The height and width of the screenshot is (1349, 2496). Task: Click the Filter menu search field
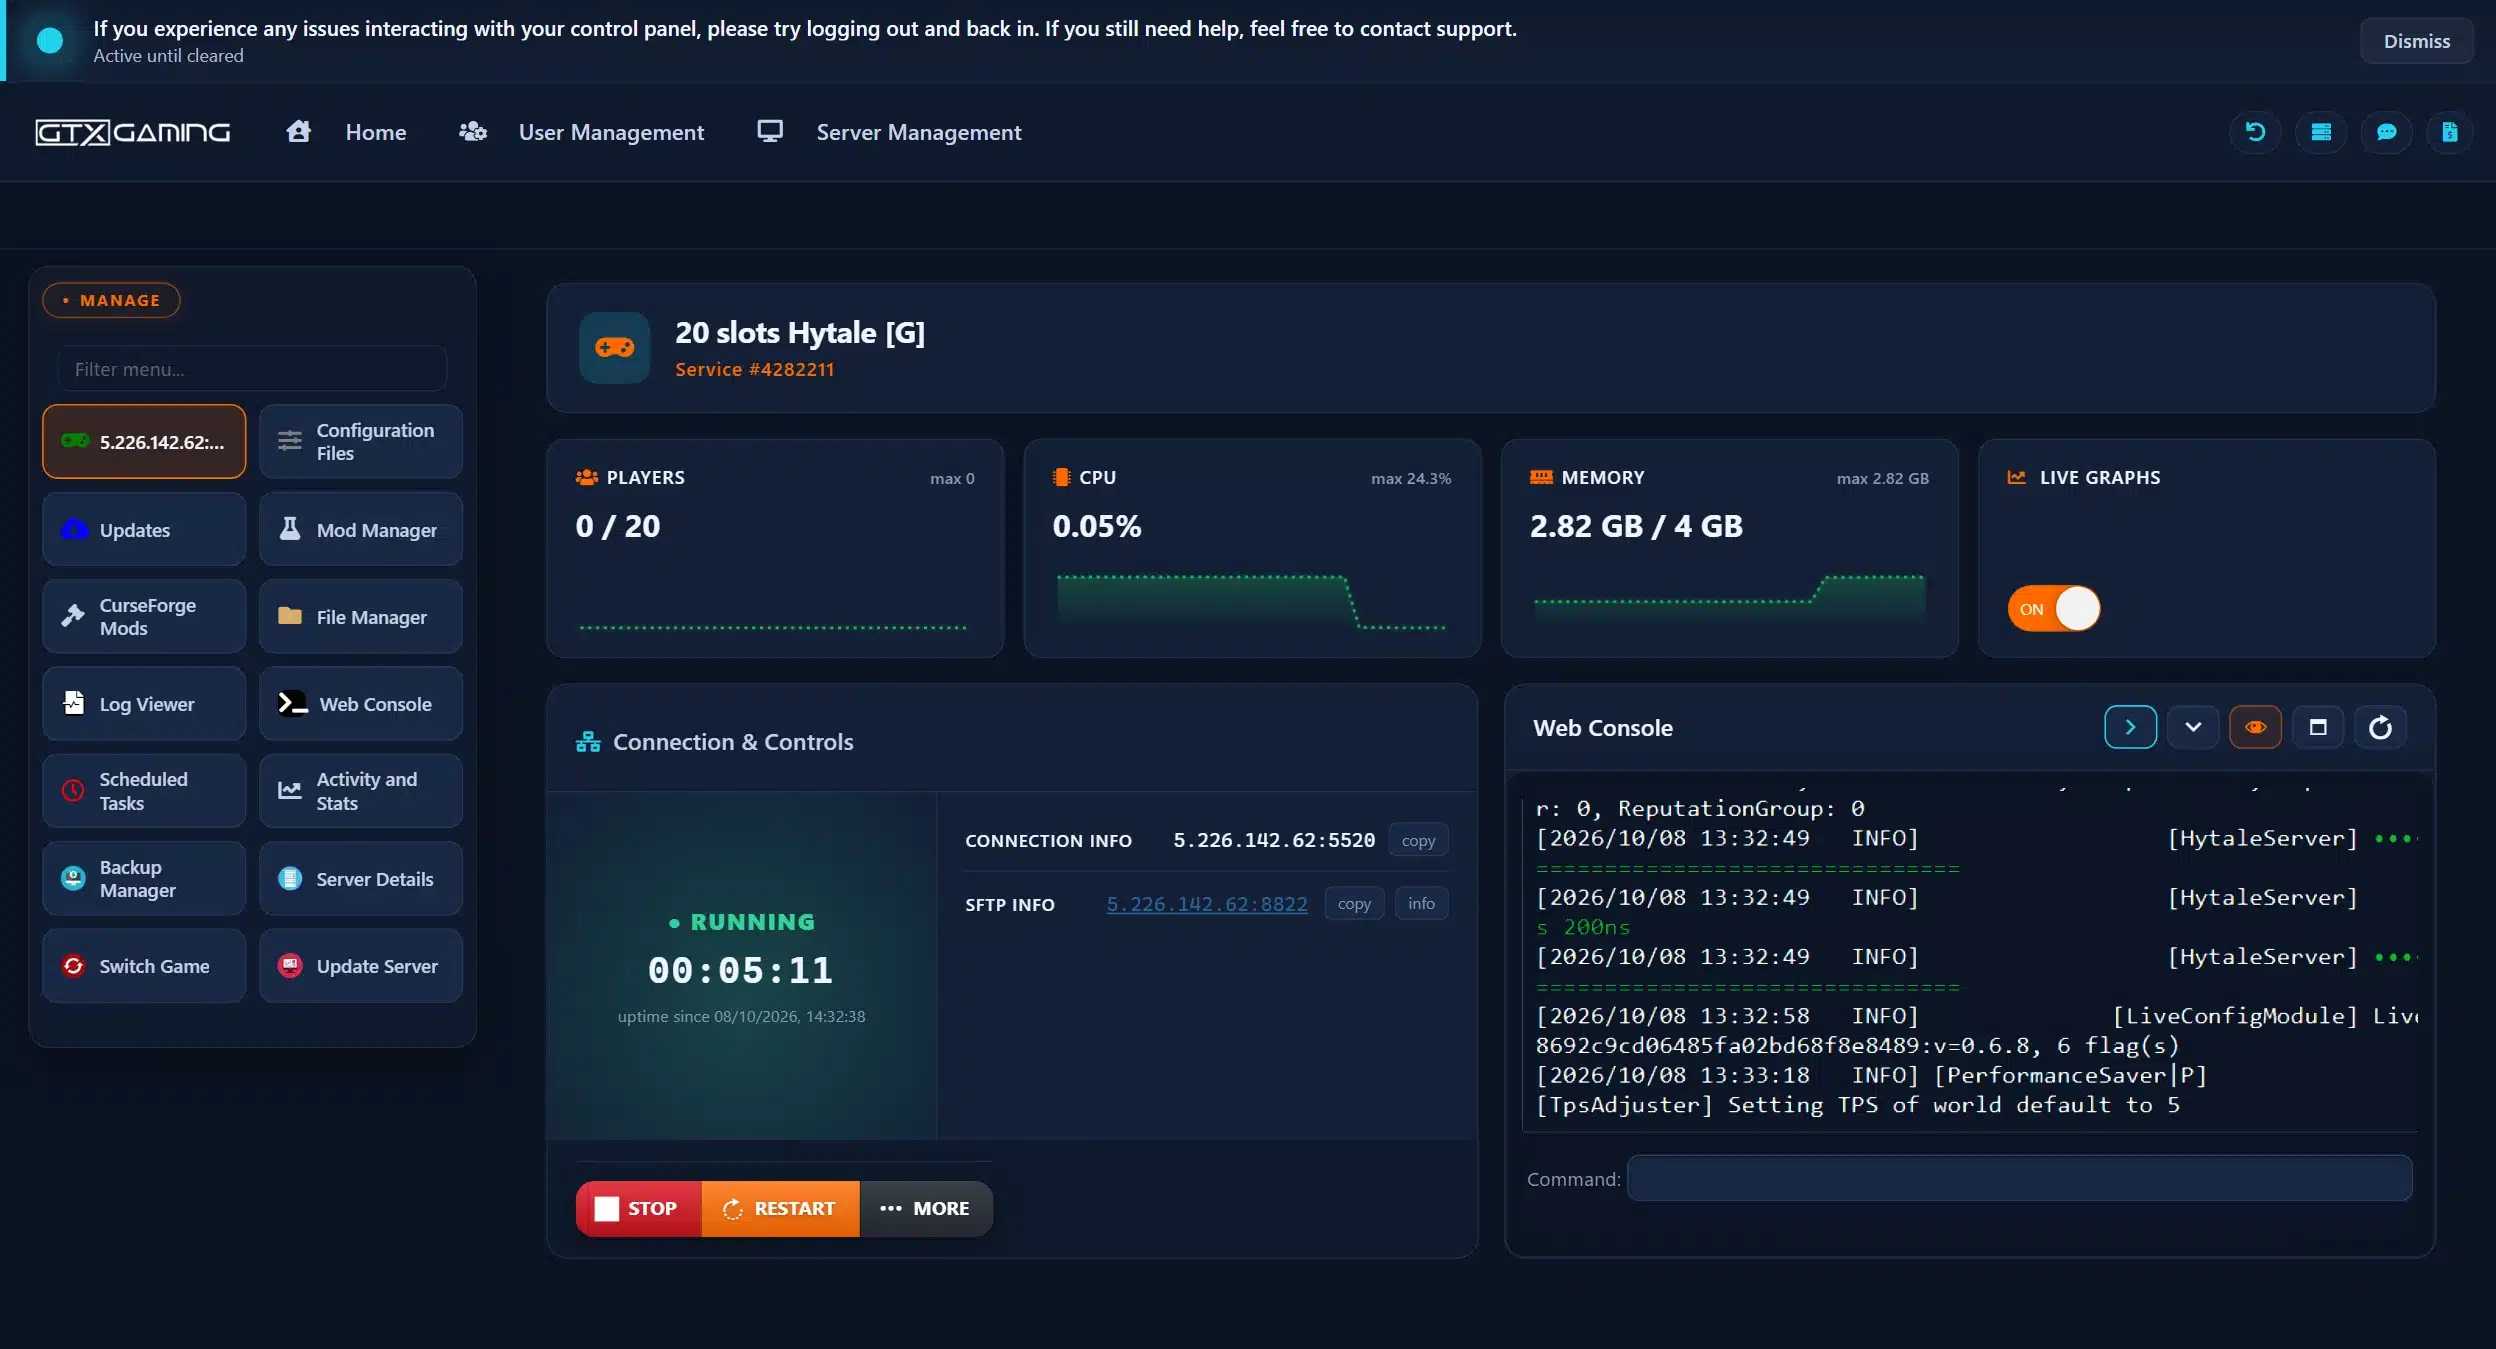pyautogui.click(x=252, y=369)
